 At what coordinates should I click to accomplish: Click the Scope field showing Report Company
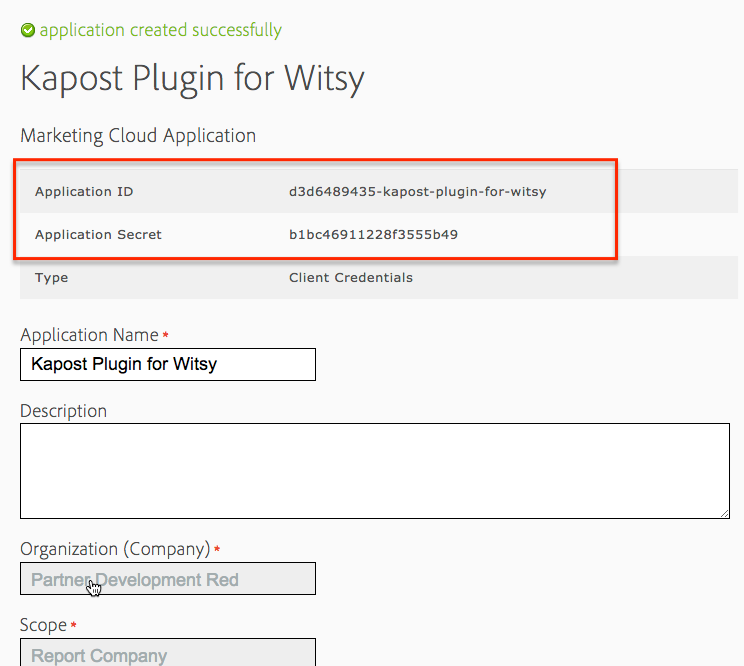(x=168, y=653)
